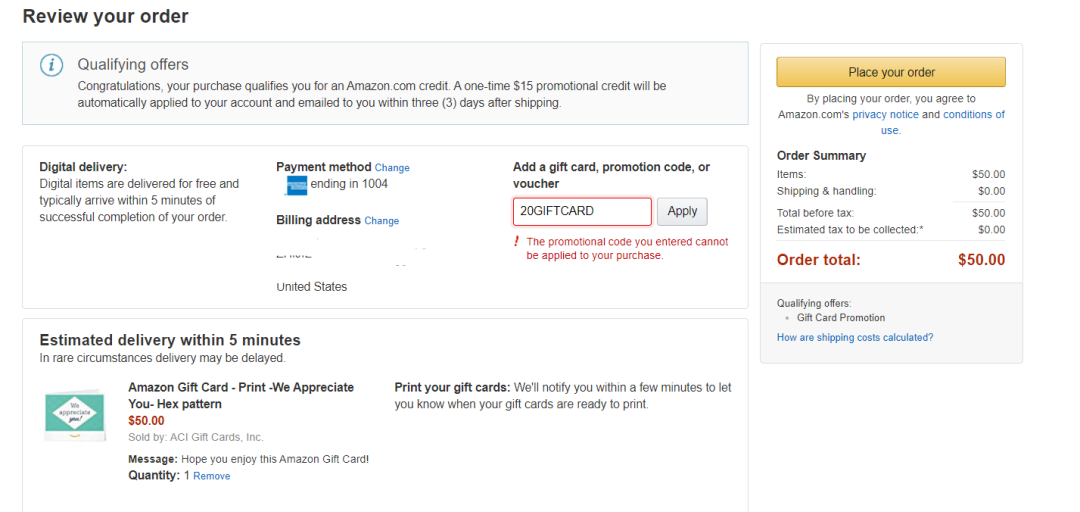Click the Quantity: 1 text
The height and width of the screenshot is (512, 1080).
[x=159, y=475]
